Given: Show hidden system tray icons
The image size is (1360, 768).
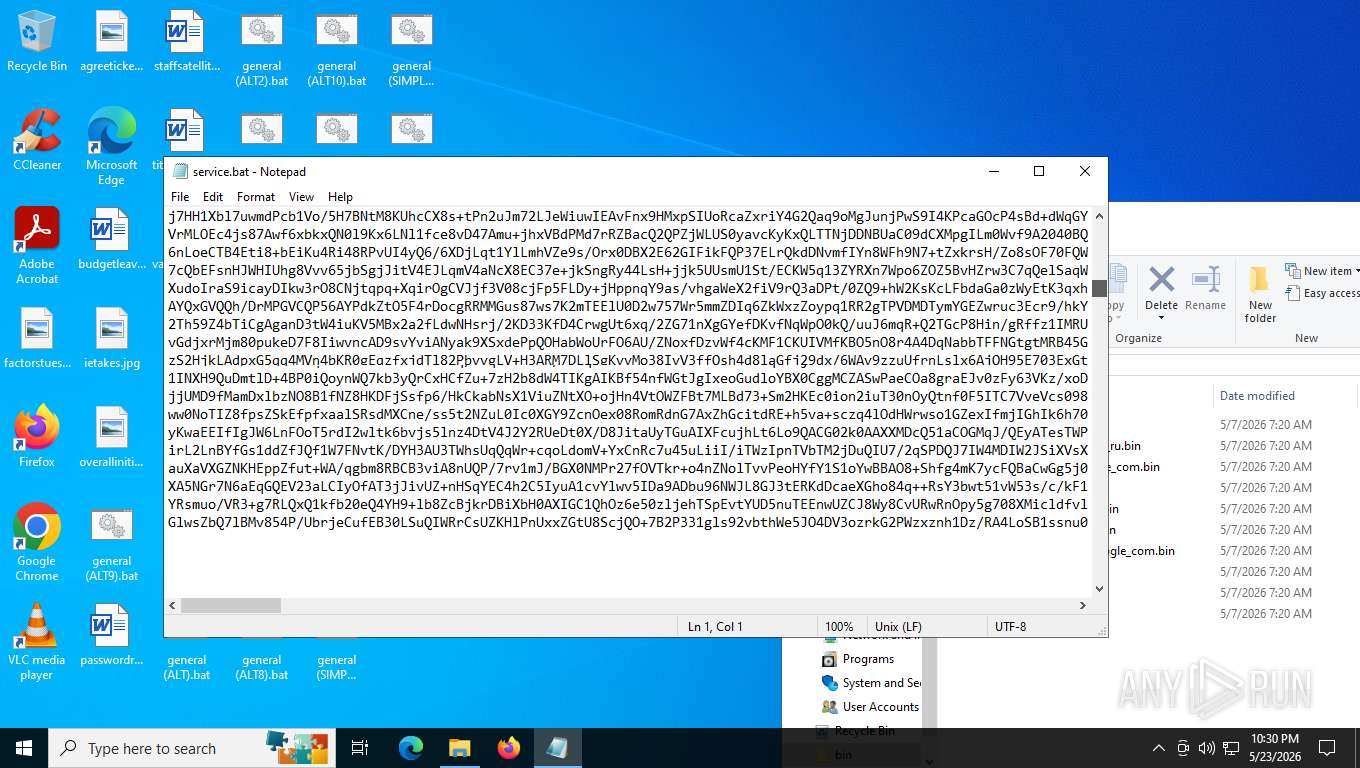Looking at the screenshot, I should click(1159, 748).
